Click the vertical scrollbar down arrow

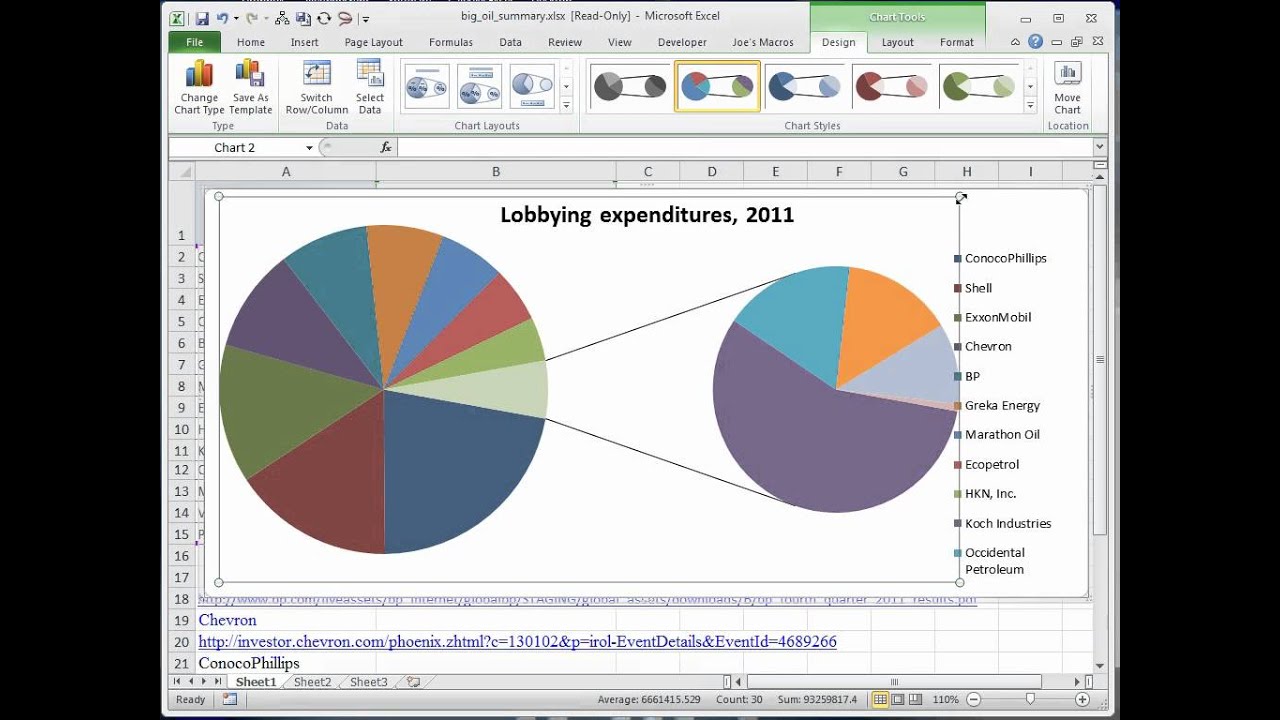(x=1100, y=665)
